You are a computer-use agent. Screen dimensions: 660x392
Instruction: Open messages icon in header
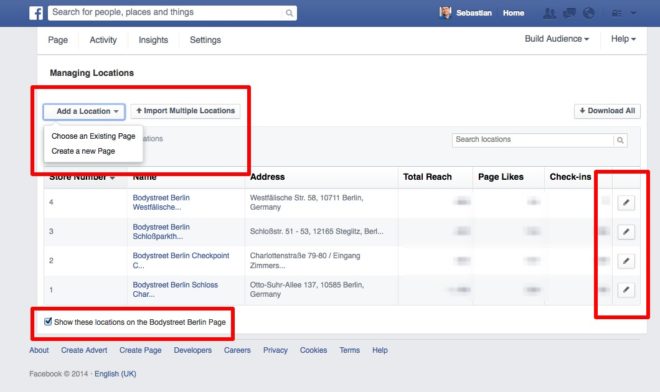coord(569,13)
